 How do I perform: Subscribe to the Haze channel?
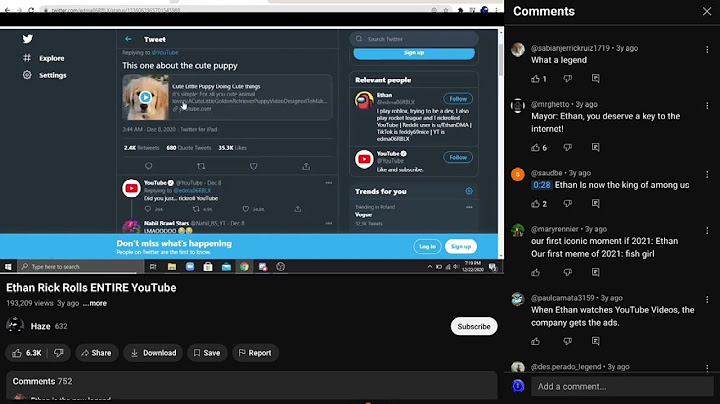[473, 326]
